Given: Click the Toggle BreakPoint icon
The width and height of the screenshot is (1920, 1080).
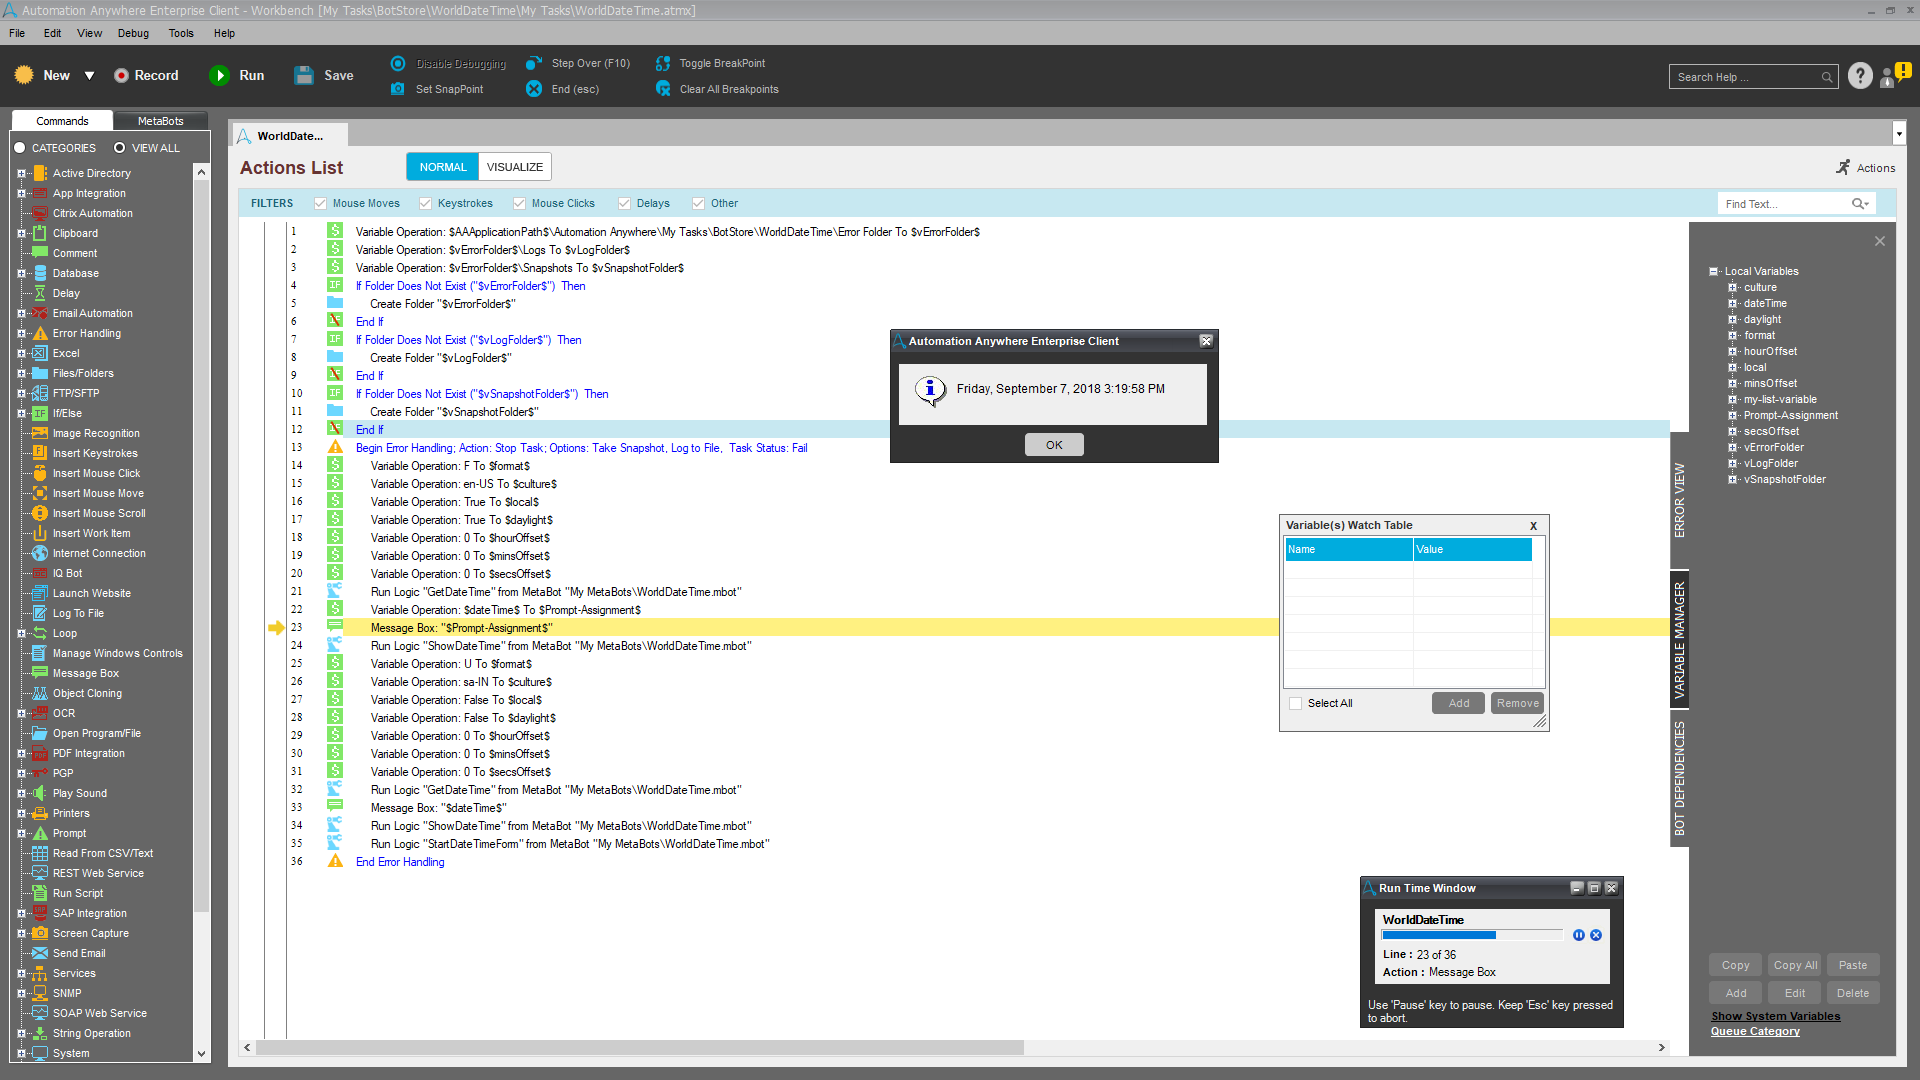Looking at the screenshot, I should coord(663,63).
